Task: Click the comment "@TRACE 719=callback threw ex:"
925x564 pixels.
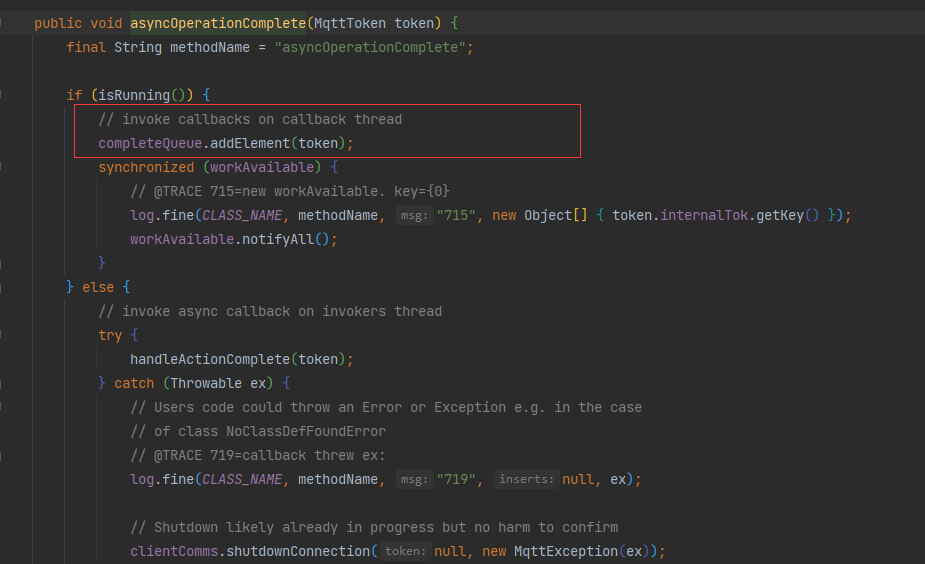Action: pos(258,455)
